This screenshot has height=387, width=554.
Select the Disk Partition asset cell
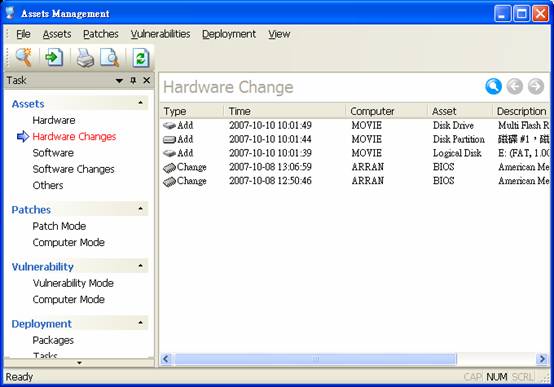click(x=459, y=140)
